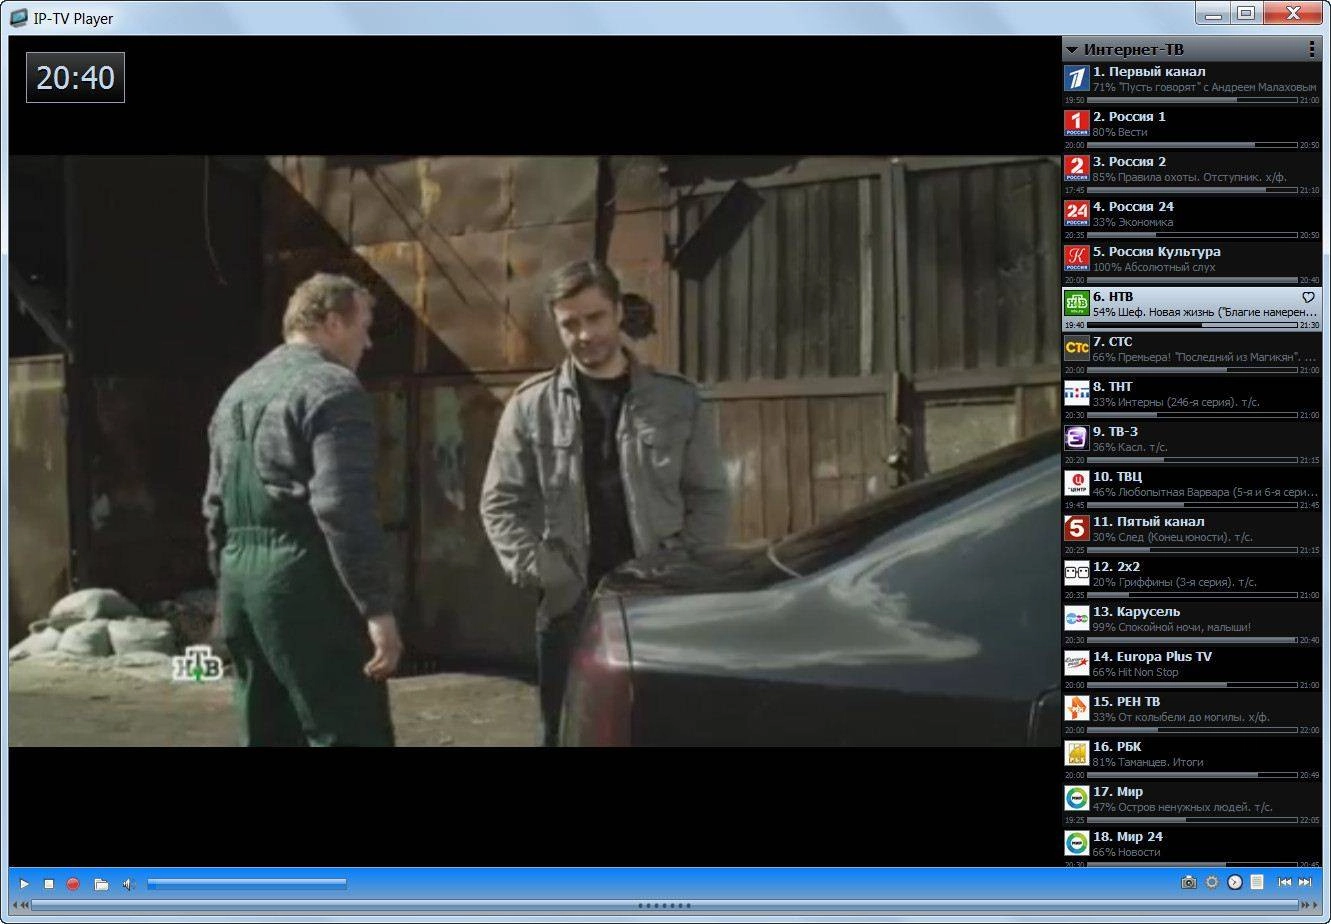Click the video playback area
The image size is (1331, 924).
click(535, 451)
